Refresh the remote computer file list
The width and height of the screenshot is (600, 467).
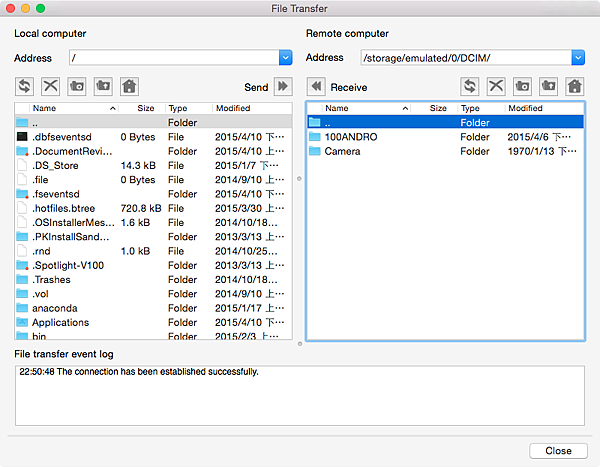[x=470, y=87]
